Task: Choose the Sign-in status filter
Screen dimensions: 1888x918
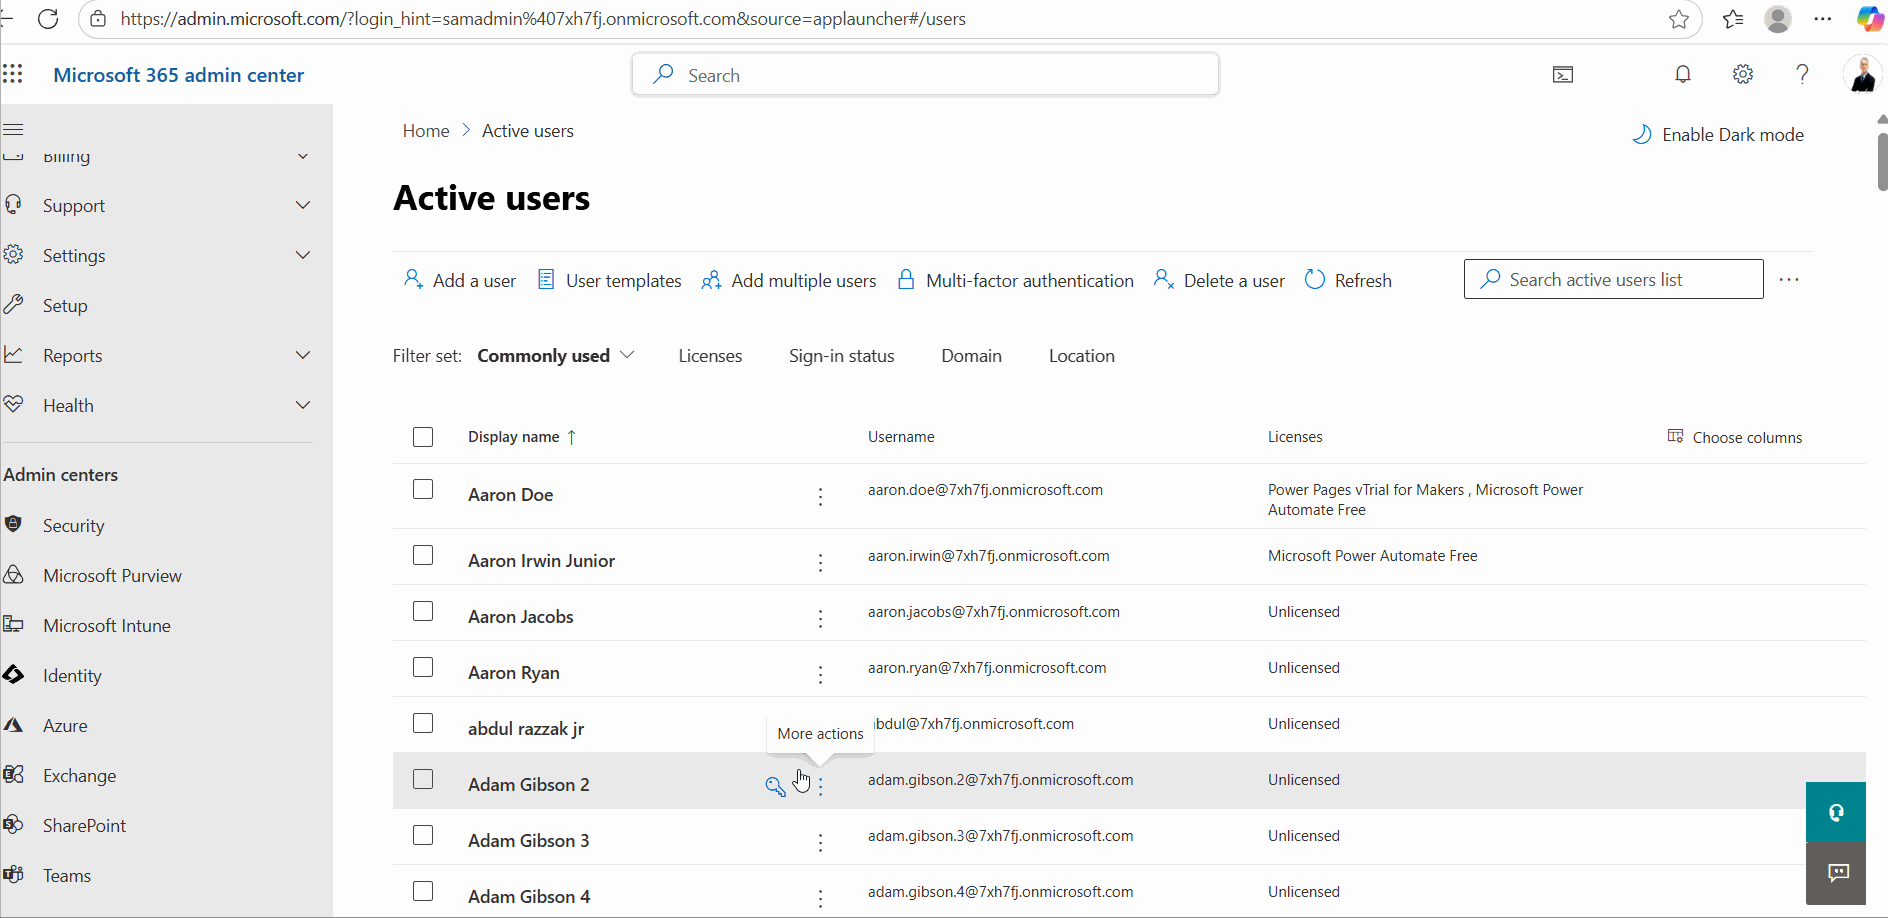Action: [x=841, y=356]
